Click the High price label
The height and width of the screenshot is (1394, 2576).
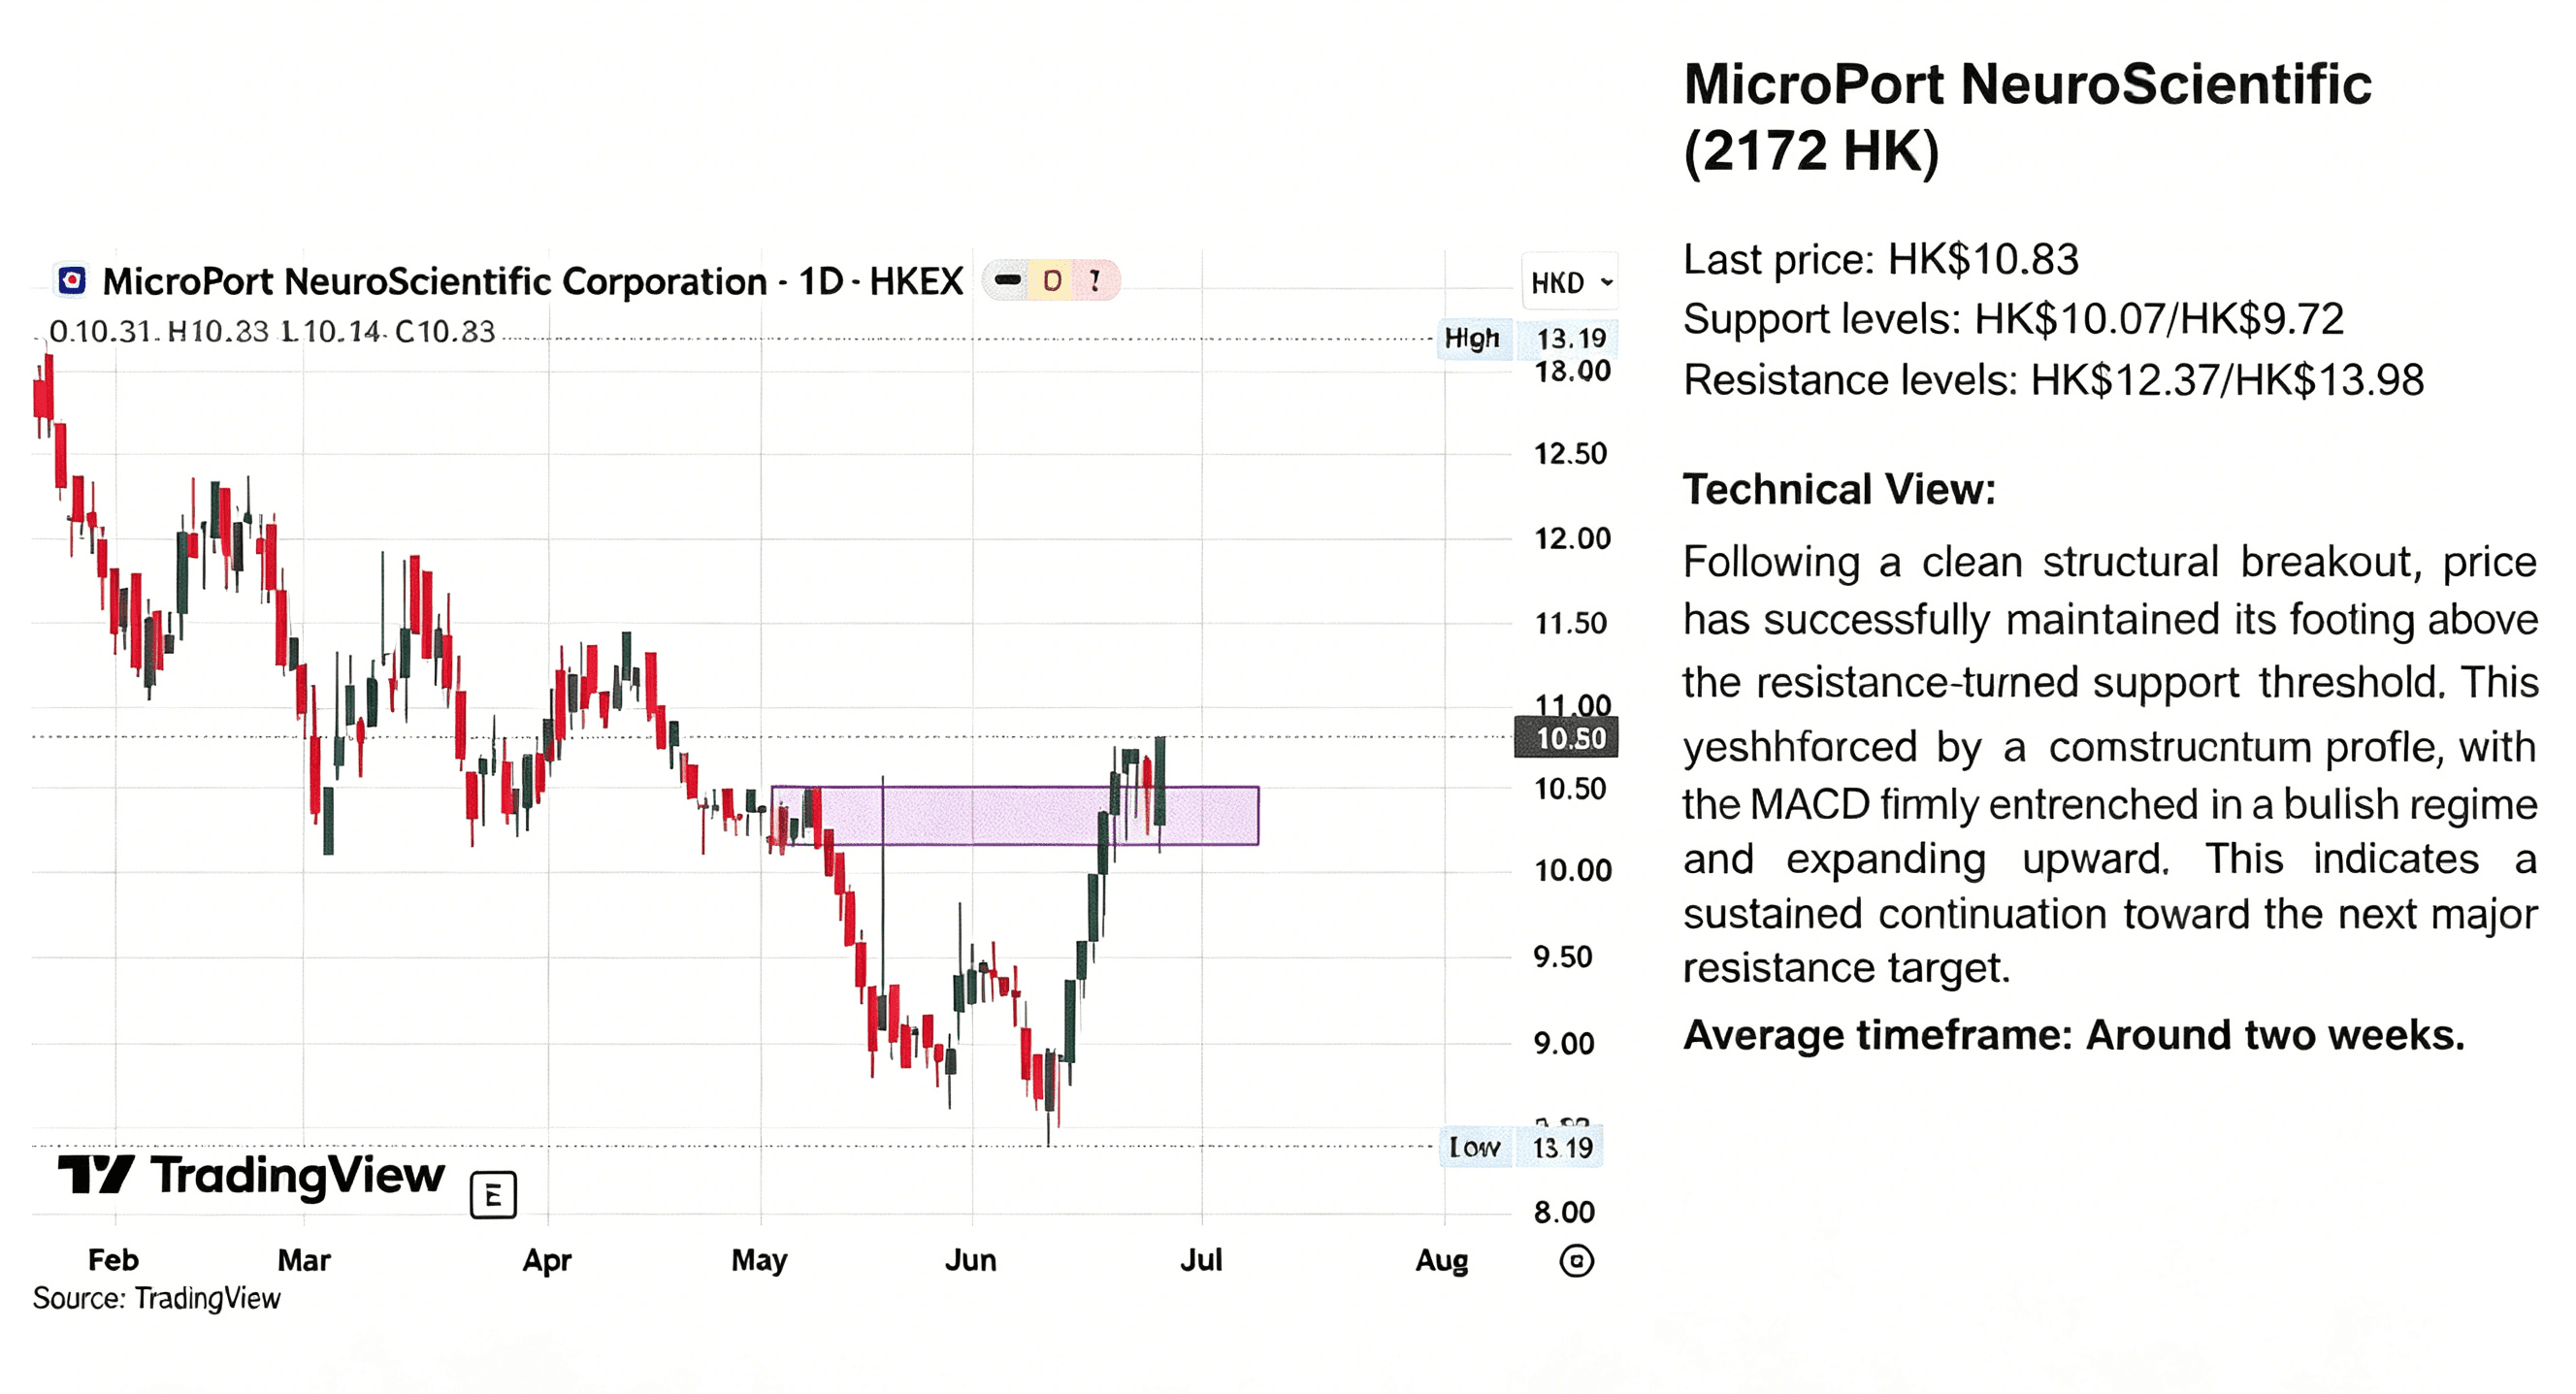click(1472, 339)
